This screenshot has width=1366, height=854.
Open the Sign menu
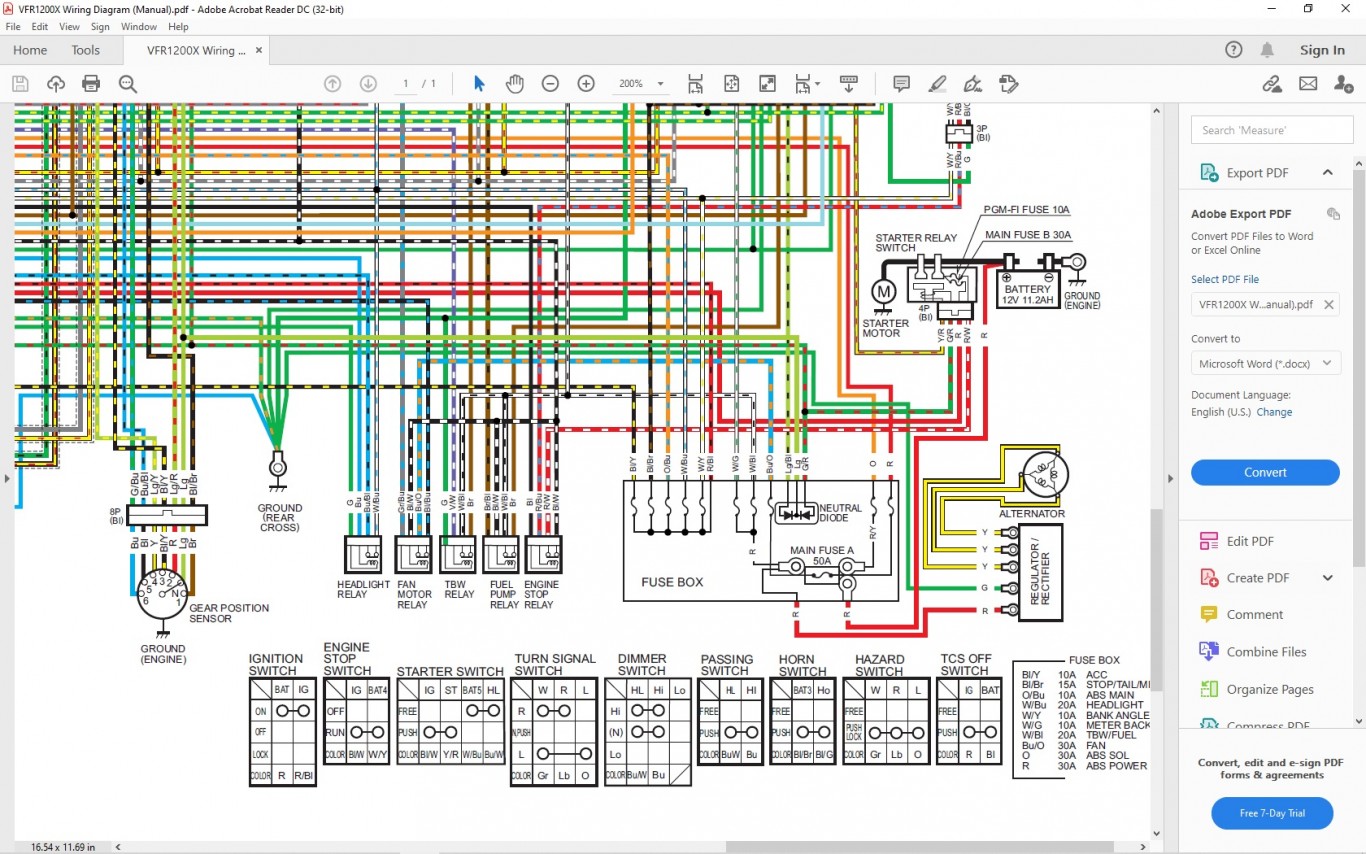click(100, 27)
